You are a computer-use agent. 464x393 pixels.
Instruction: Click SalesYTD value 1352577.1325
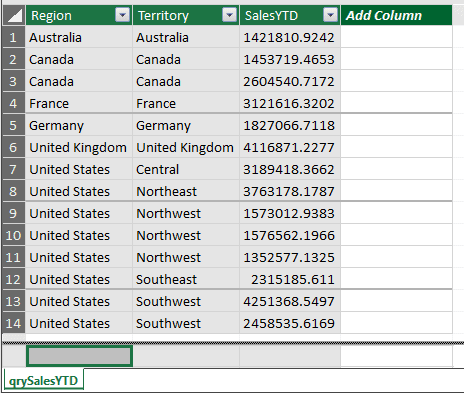(290, 257)
